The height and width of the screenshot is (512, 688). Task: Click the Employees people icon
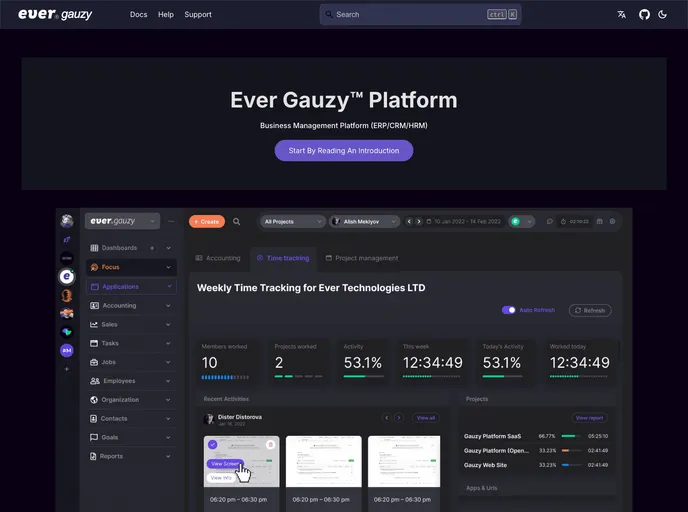[95, 381]
